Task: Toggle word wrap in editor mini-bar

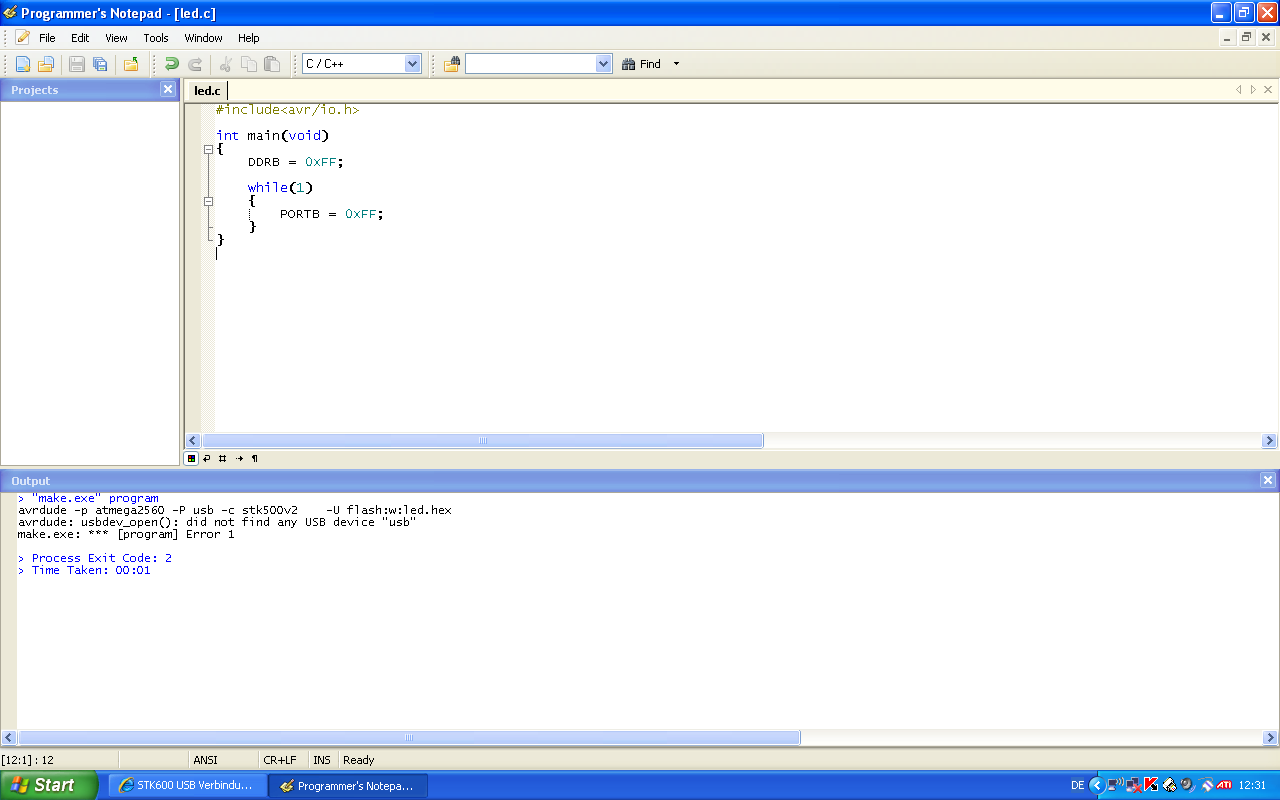Action: pos(207,458)
